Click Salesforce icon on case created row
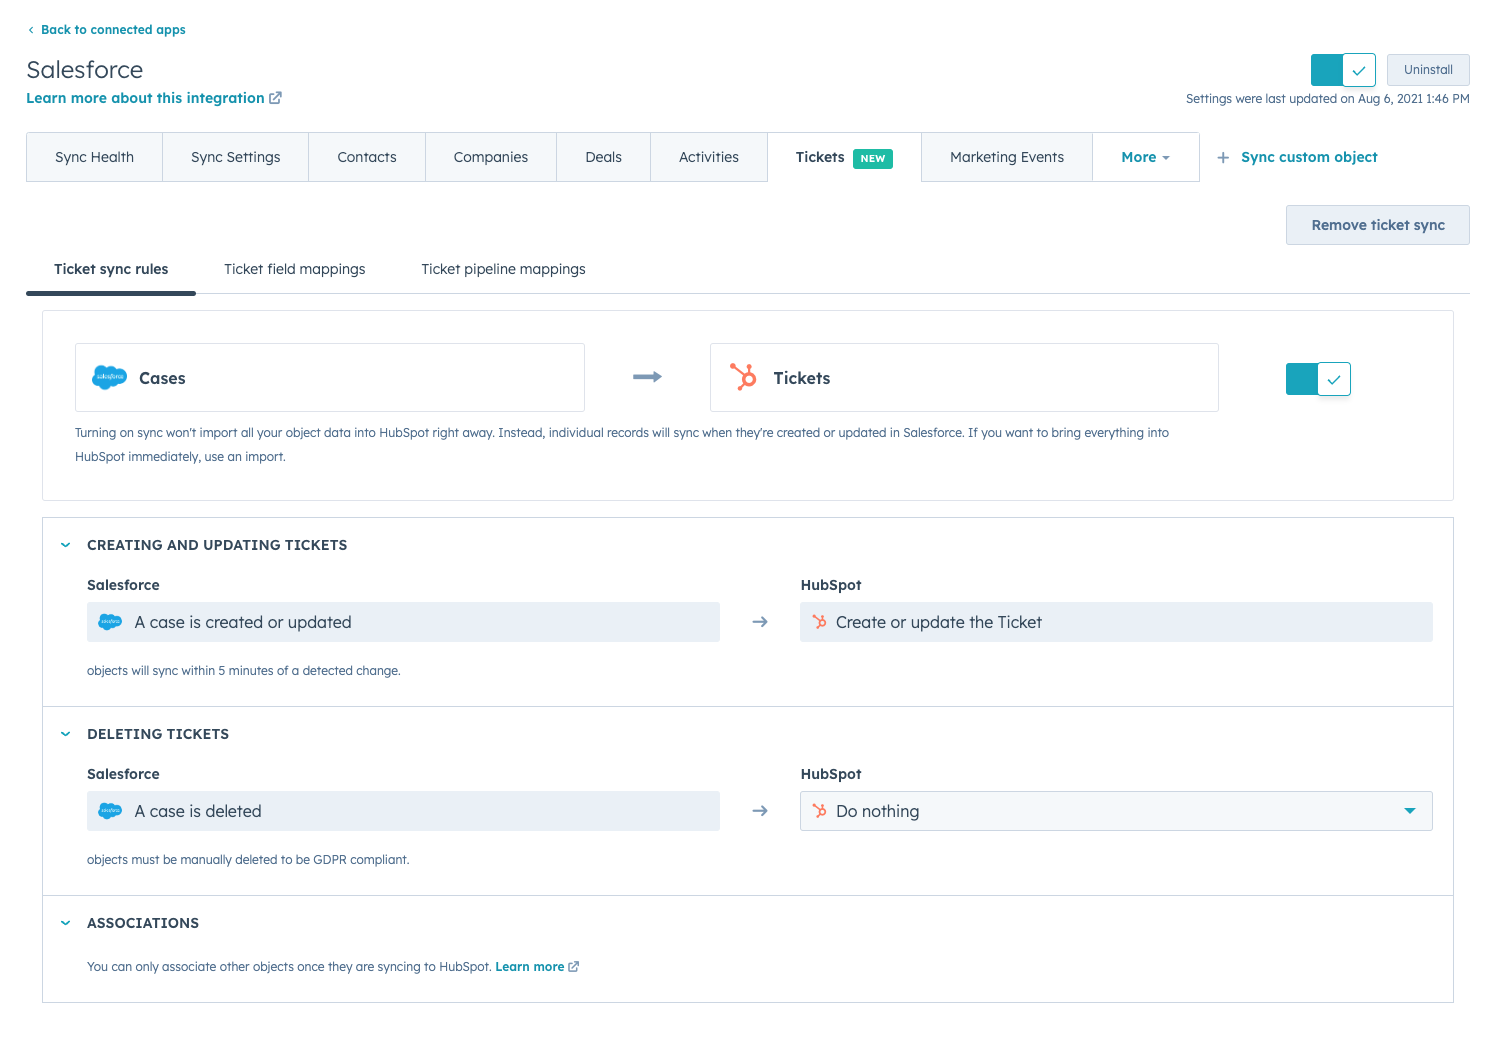Image resolution: width=1494 pixels, height=1039 pixels. coord(110,622)
